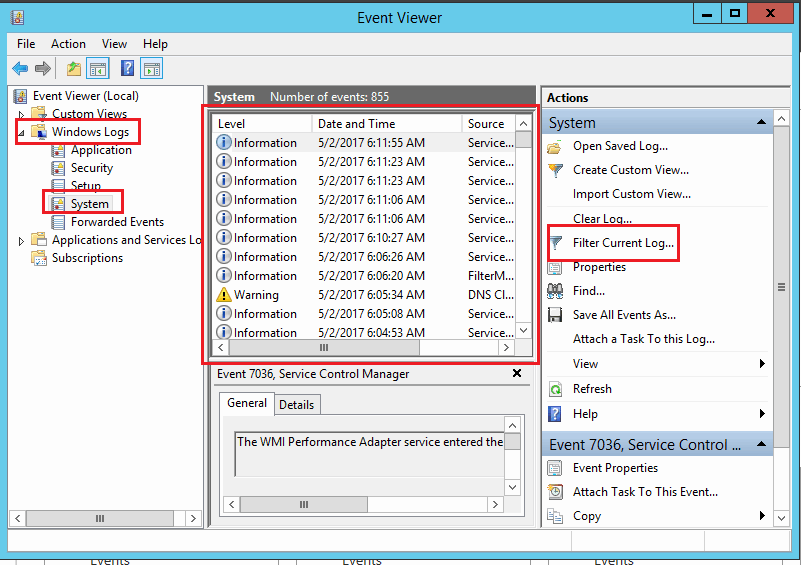Collapse the System actions section header
Image resolution: width=801 pixels, height=565 pixels.
761,122
